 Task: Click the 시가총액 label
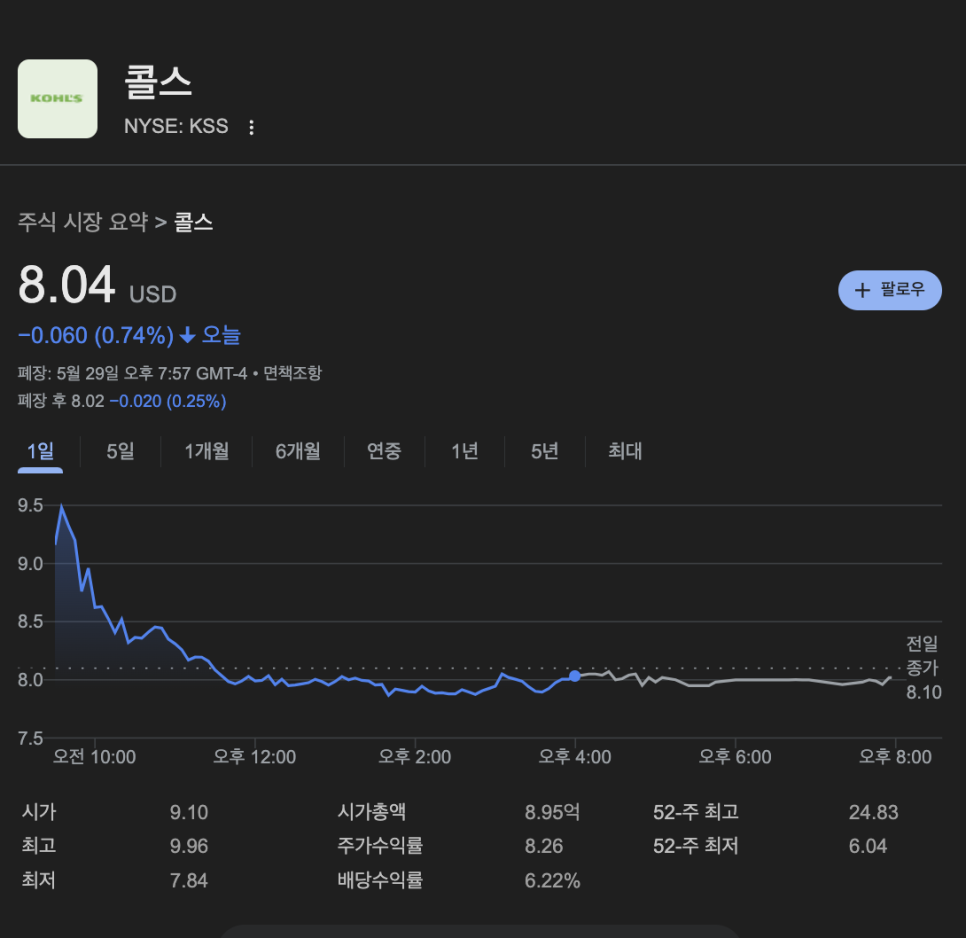coord(371,812)
